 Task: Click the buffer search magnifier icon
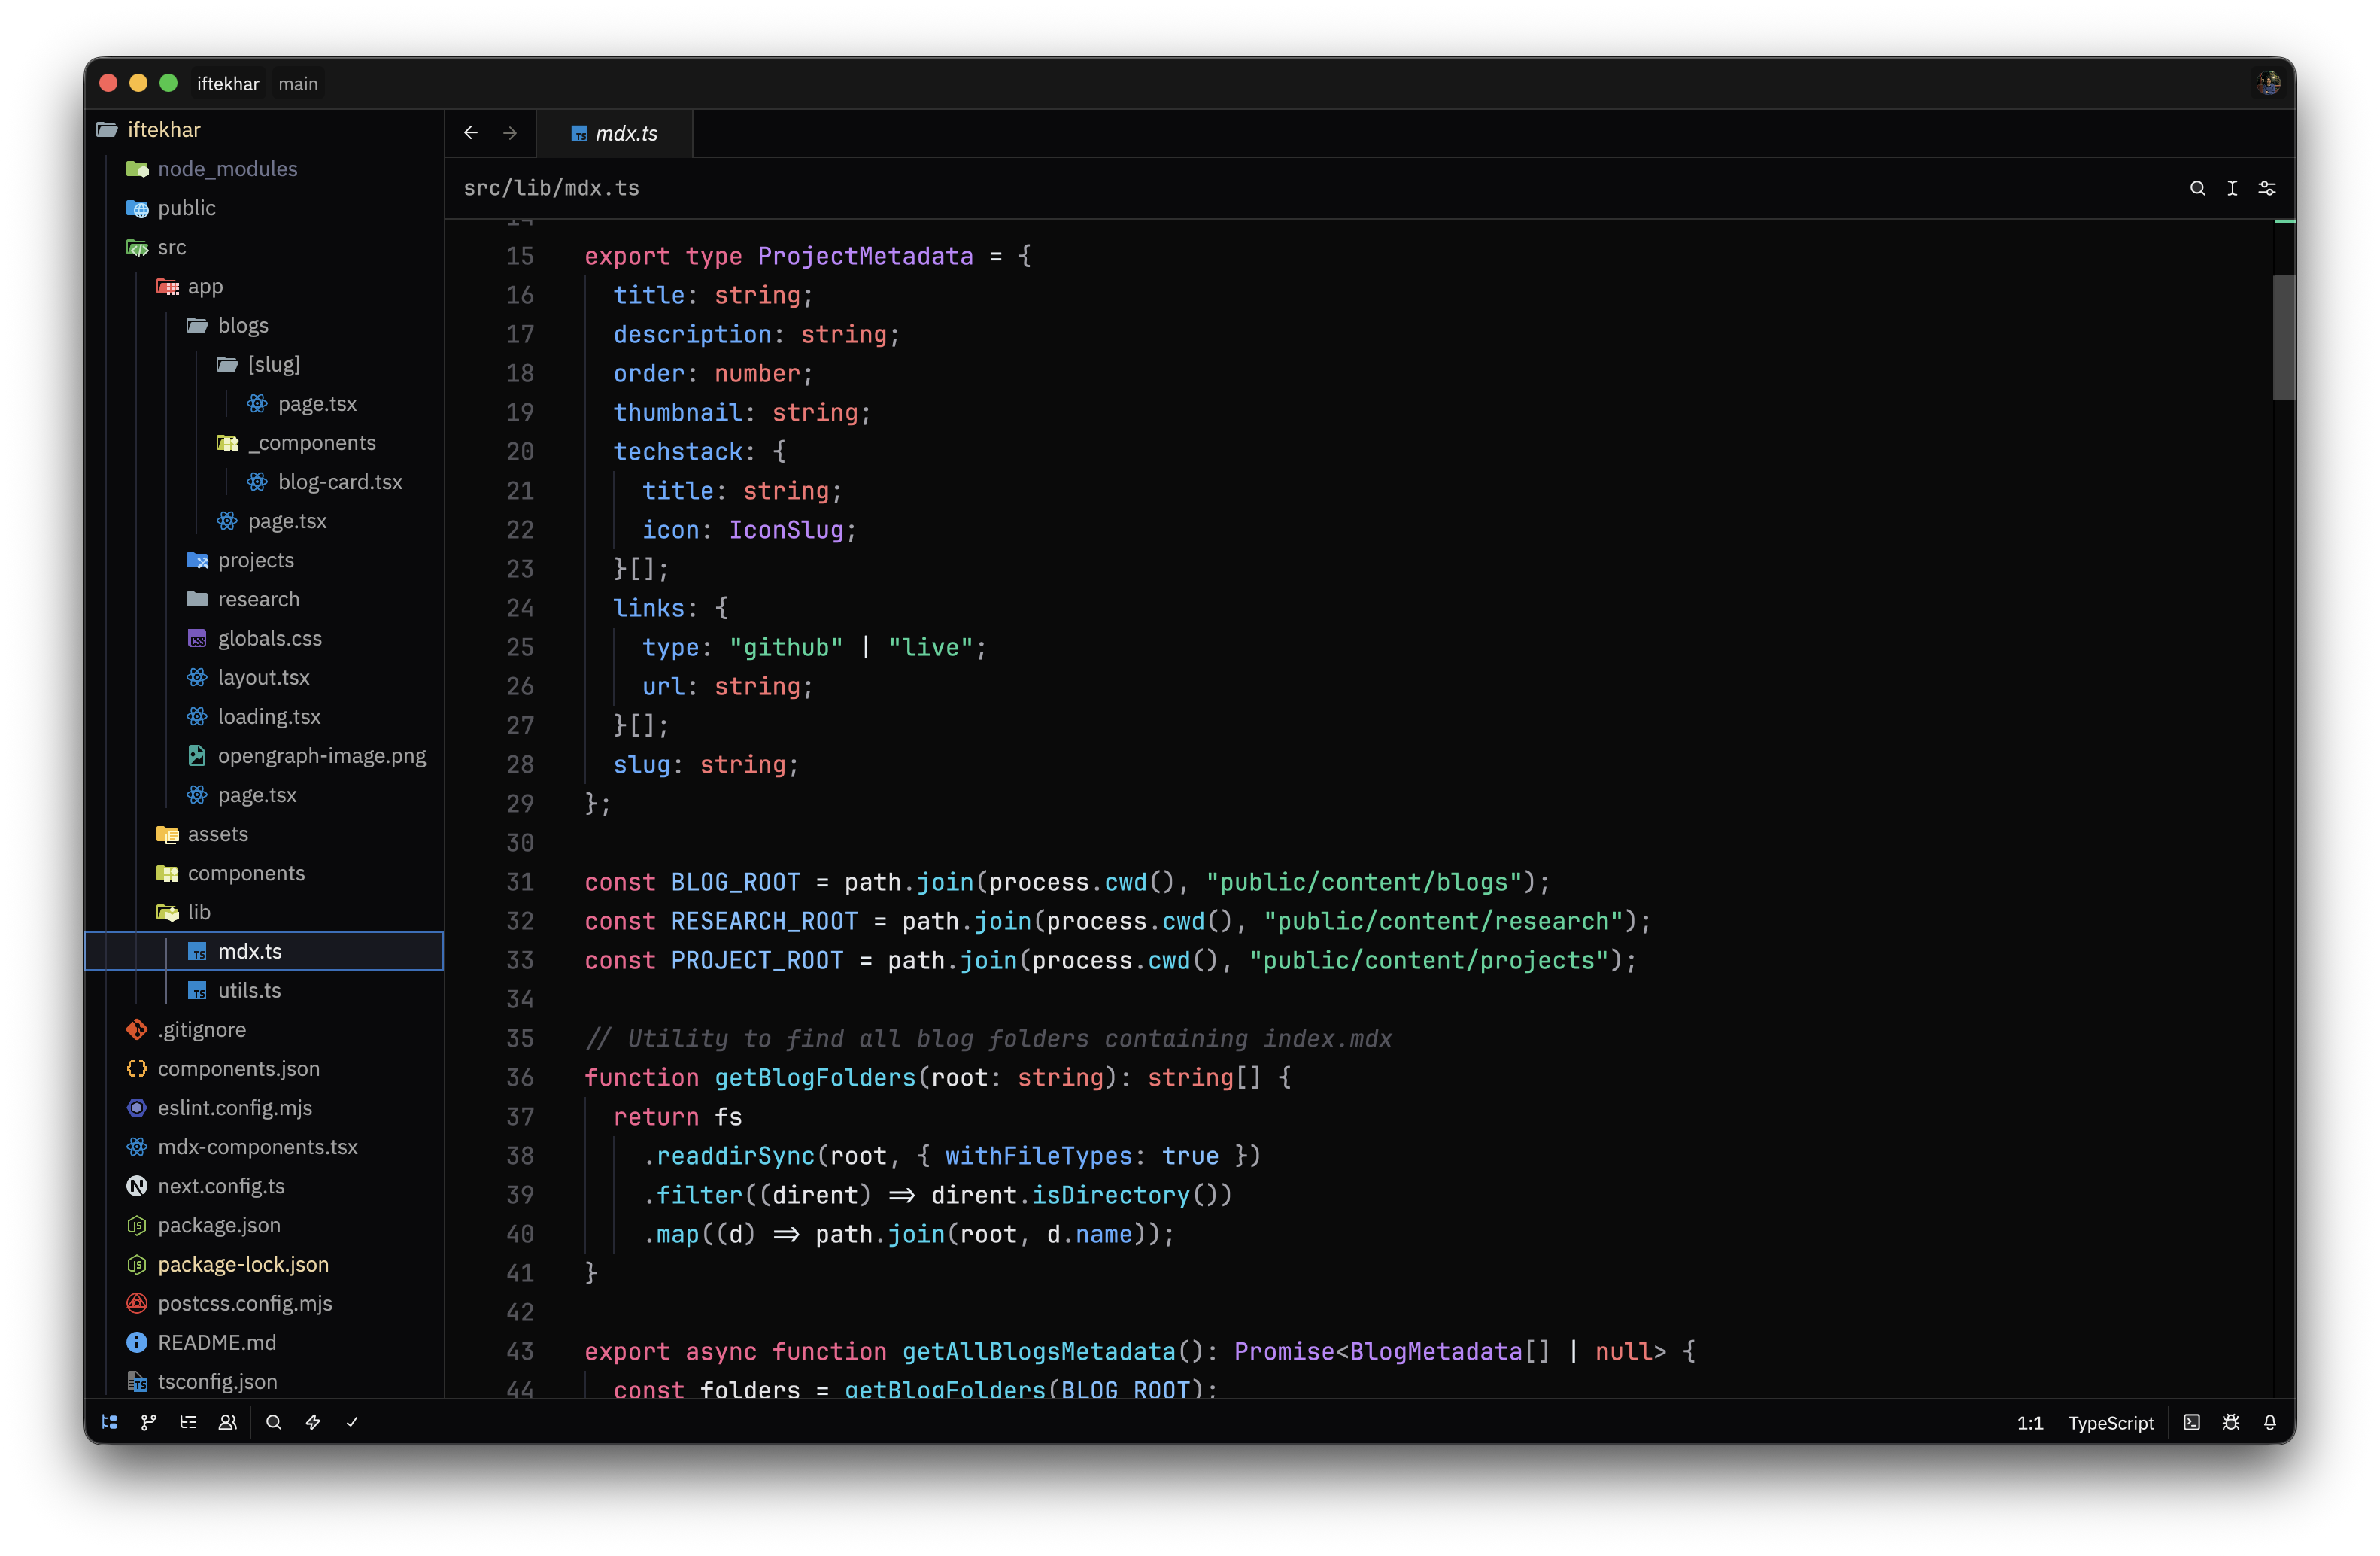coord(2197,188)
